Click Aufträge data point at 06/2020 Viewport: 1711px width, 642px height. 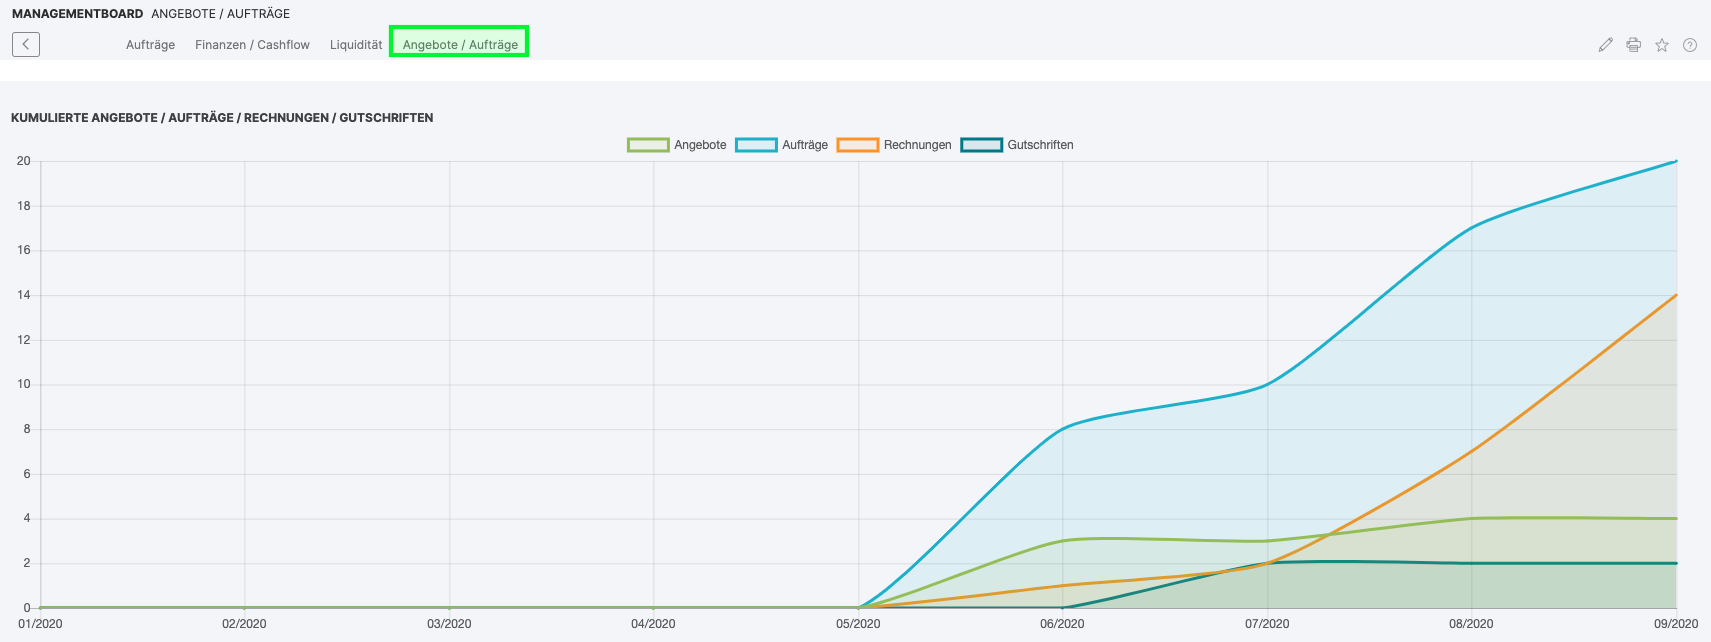(x=1062, y=429)
